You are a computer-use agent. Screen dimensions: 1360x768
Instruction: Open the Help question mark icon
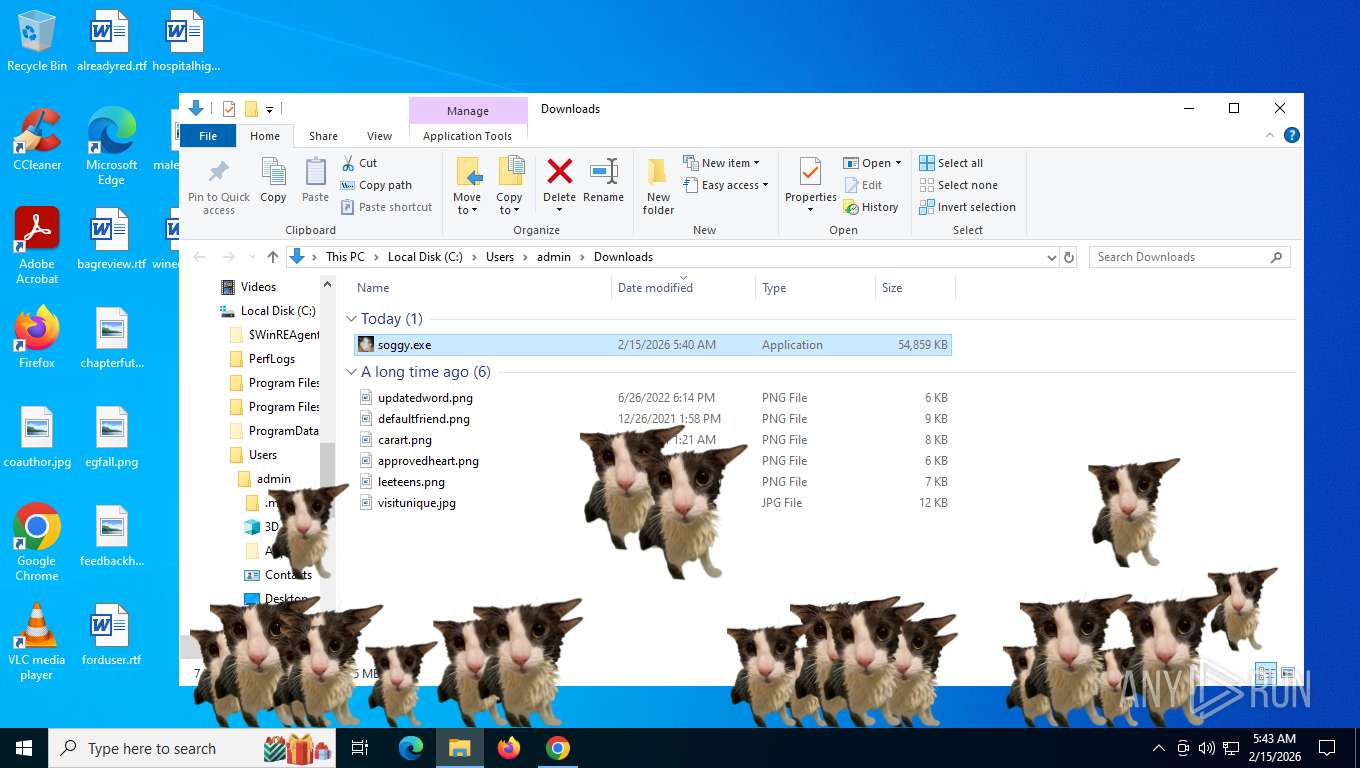[x=1292, y=135]
